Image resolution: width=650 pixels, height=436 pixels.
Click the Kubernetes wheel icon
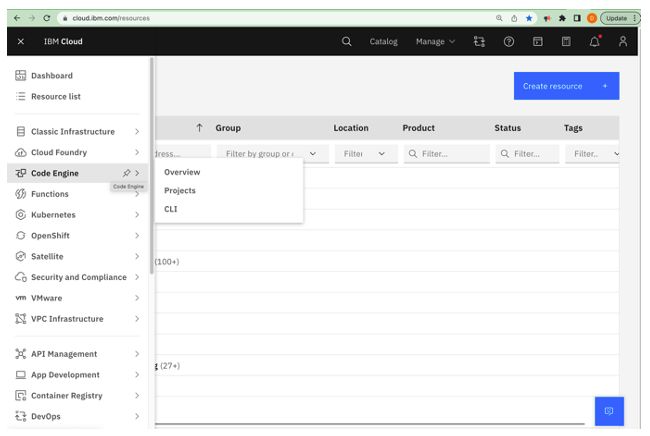click(x=20, y=215)
